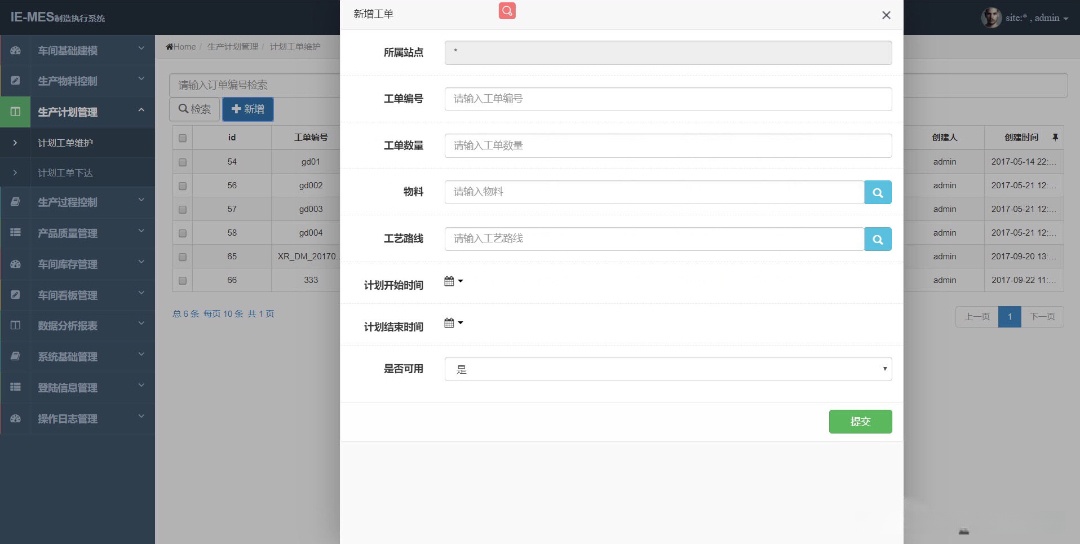Click the 生产计划管理 breadcrumb link

point(232,47)
